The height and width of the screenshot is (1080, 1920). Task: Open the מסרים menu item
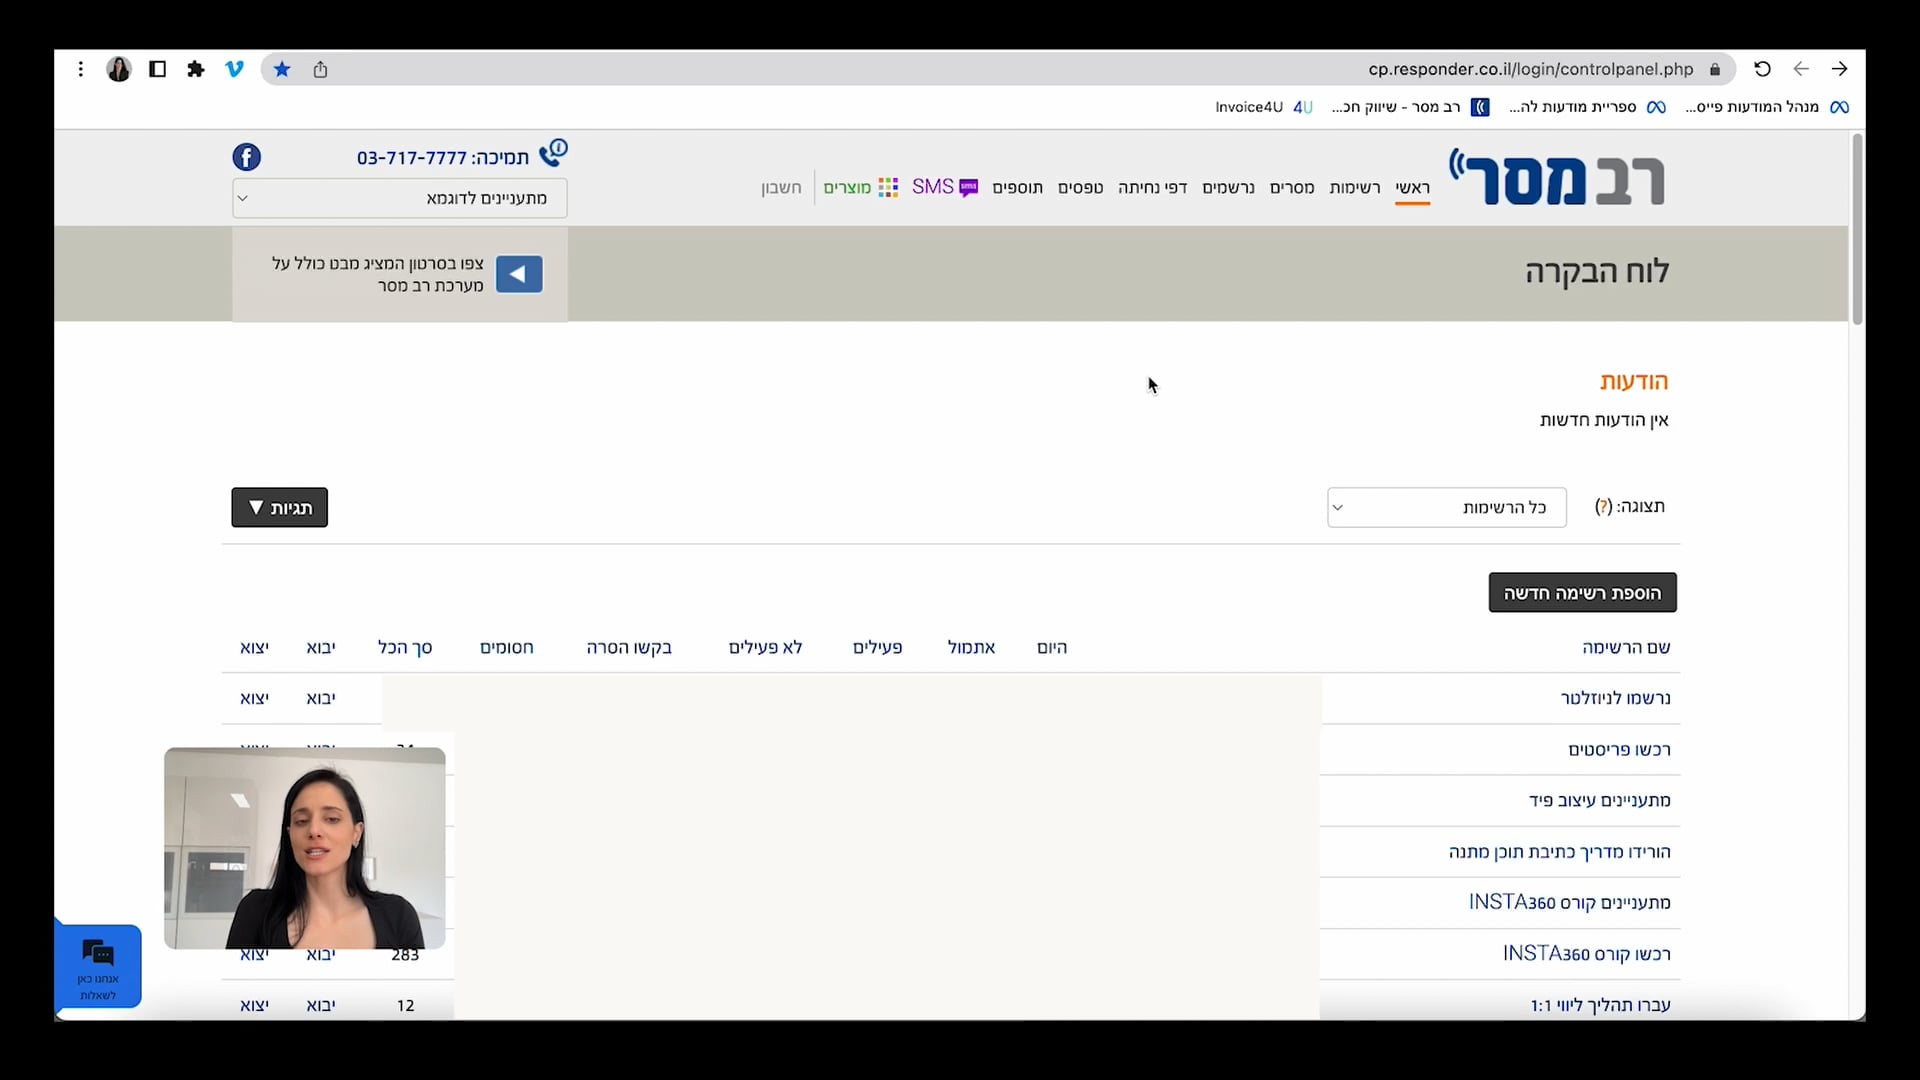[x=1292, y=188]
